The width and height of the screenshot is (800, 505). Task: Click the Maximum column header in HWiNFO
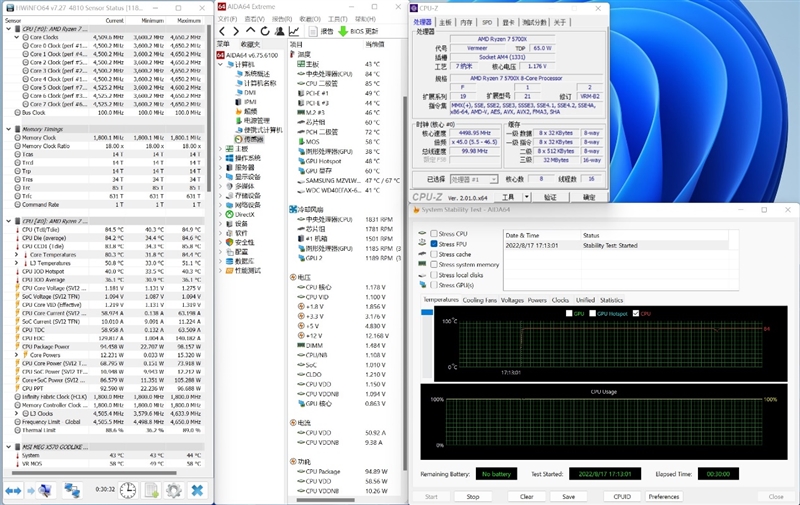[x=189, y=20]
